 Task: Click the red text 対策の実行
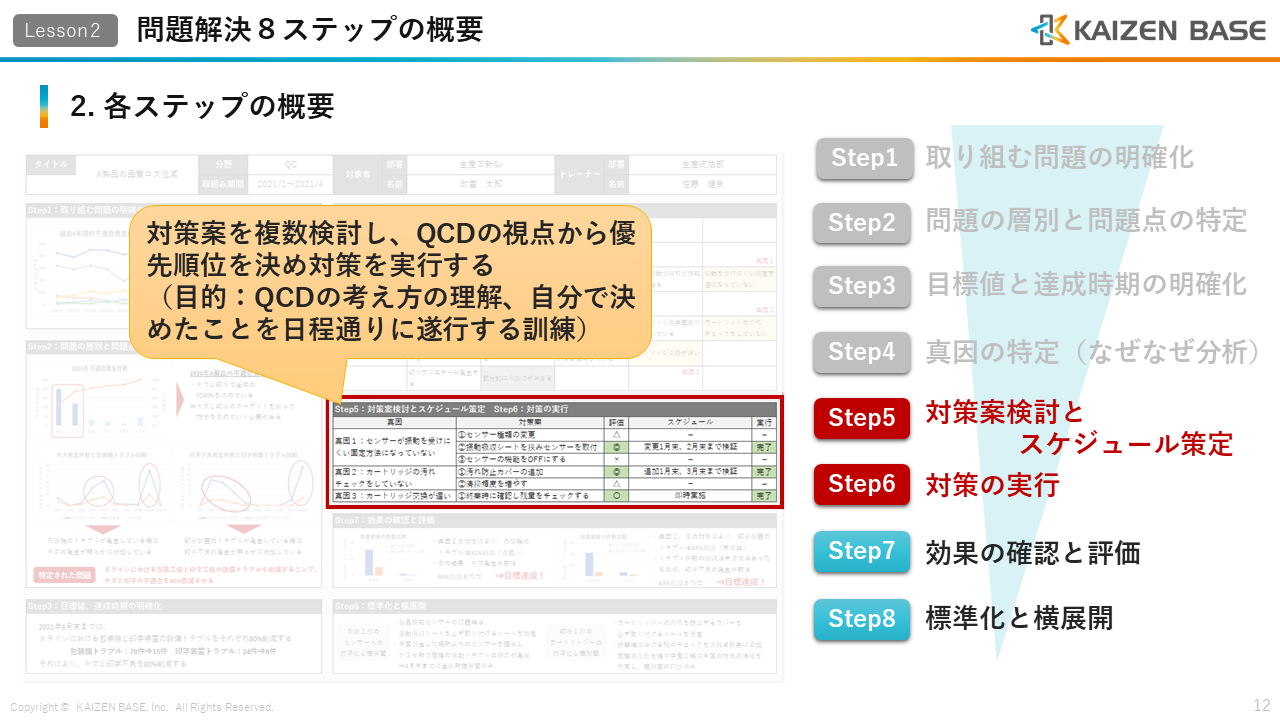(x=992, y=486)
